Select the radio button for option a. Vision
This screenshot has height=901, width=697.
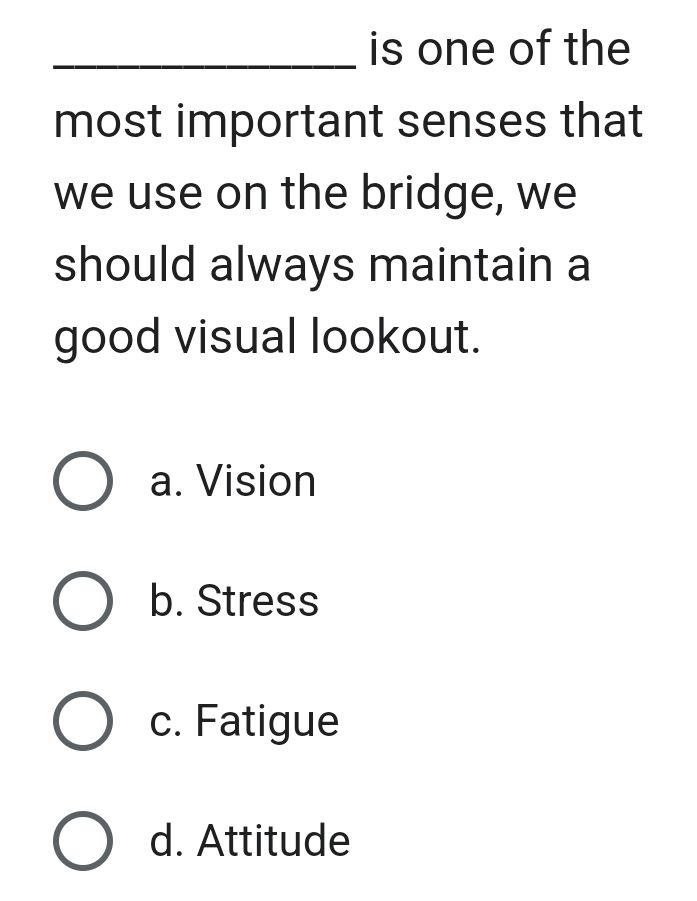click(x=83, y=480)
